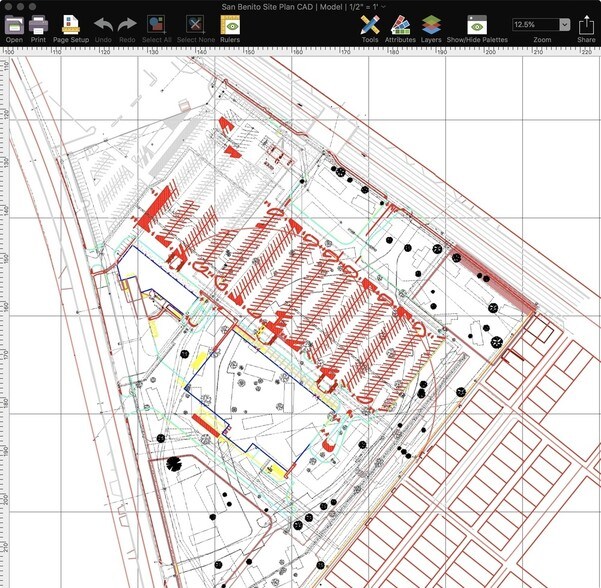The height and width of the screenshot is (588, 601).
Task: Open the Layers palette
Action: click(x=431, y=25)
